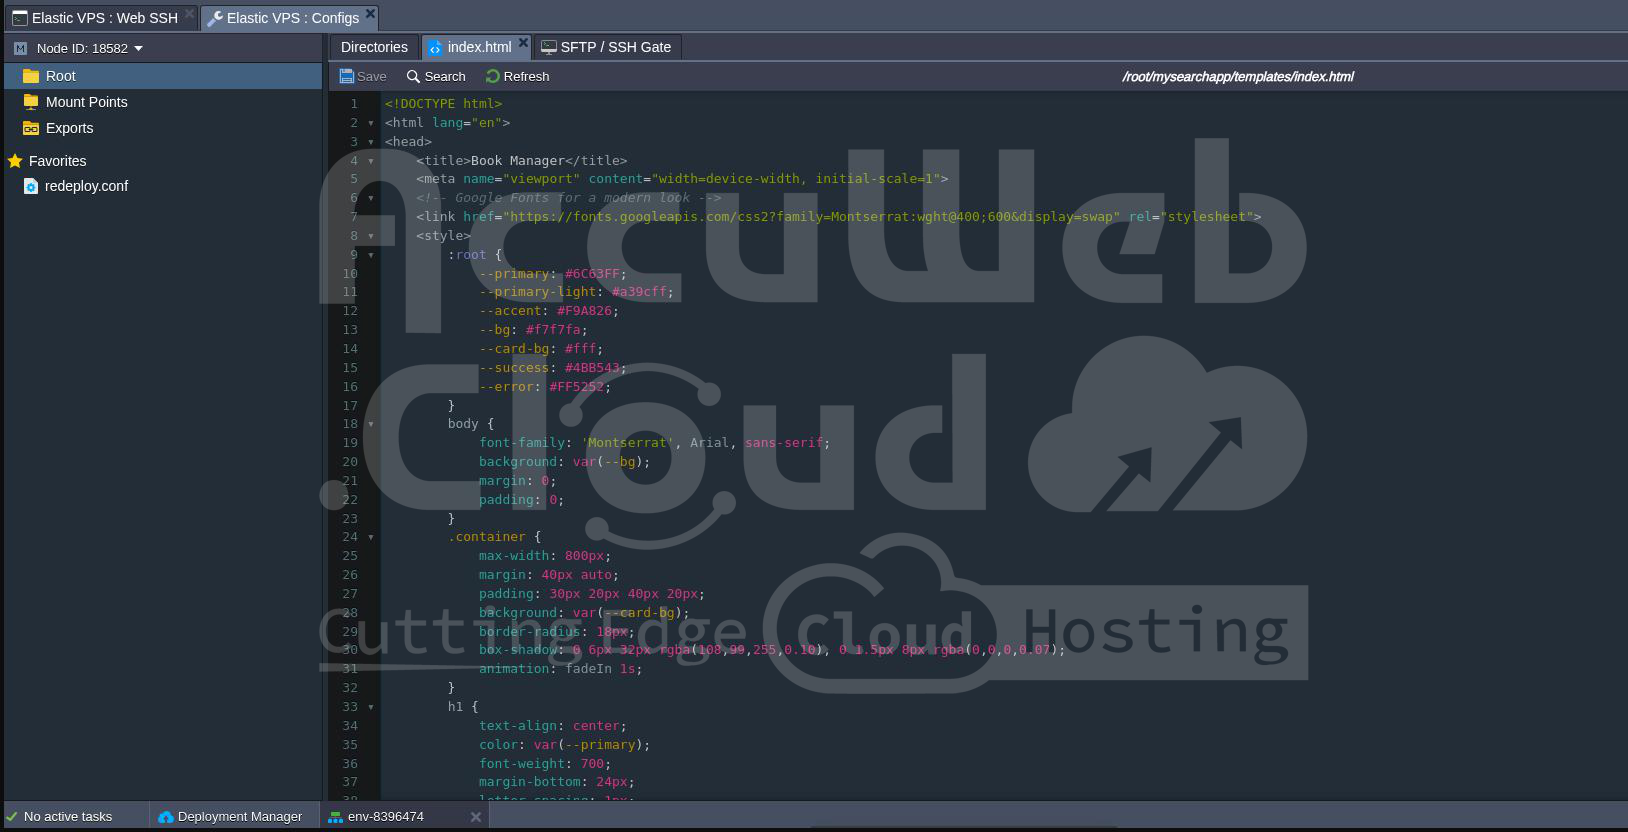Close the env-8396474 bottom tab

(476, 817)
